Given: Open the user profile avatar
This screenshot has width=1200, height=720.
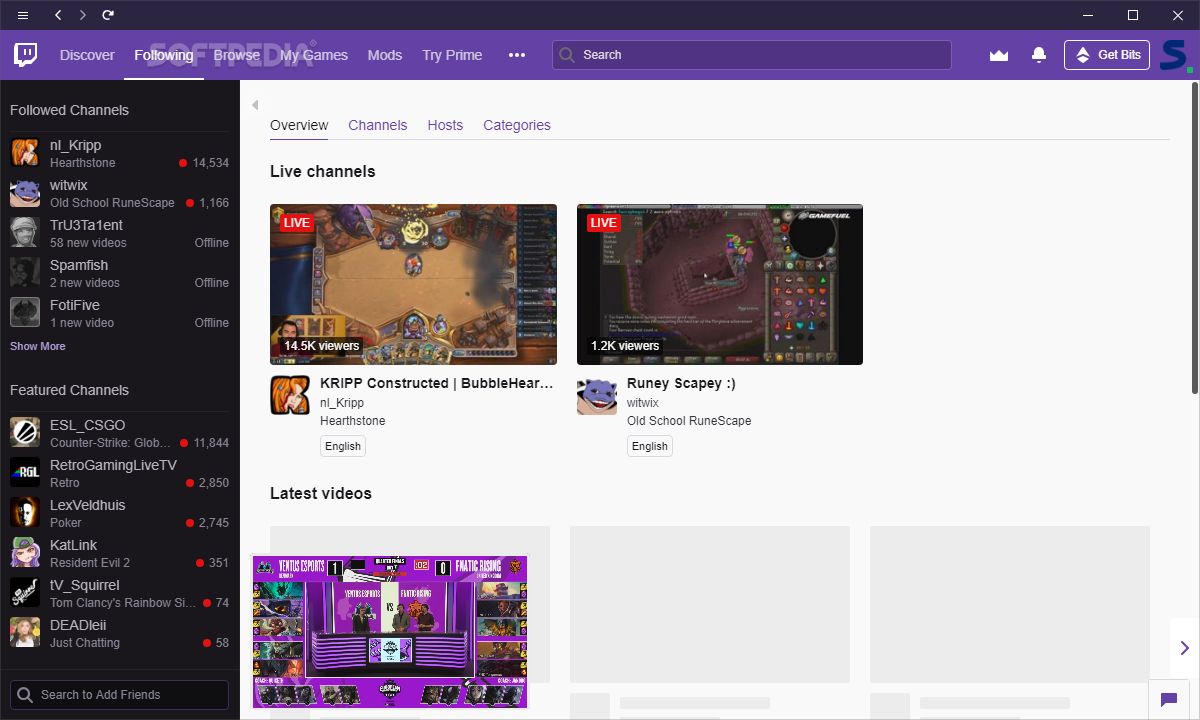Looking at the screenshot, I should pyautogui.click(x=1175, y=55).
